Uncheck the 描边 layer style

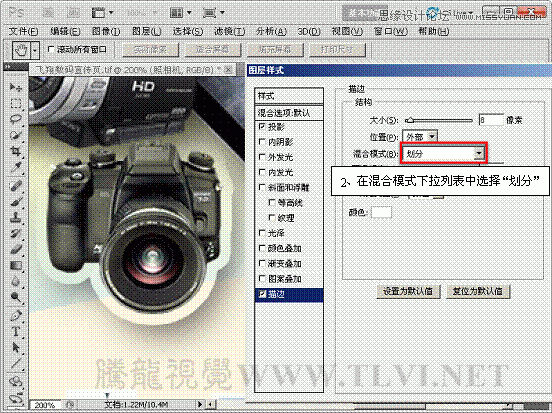[x=262, y=294]
